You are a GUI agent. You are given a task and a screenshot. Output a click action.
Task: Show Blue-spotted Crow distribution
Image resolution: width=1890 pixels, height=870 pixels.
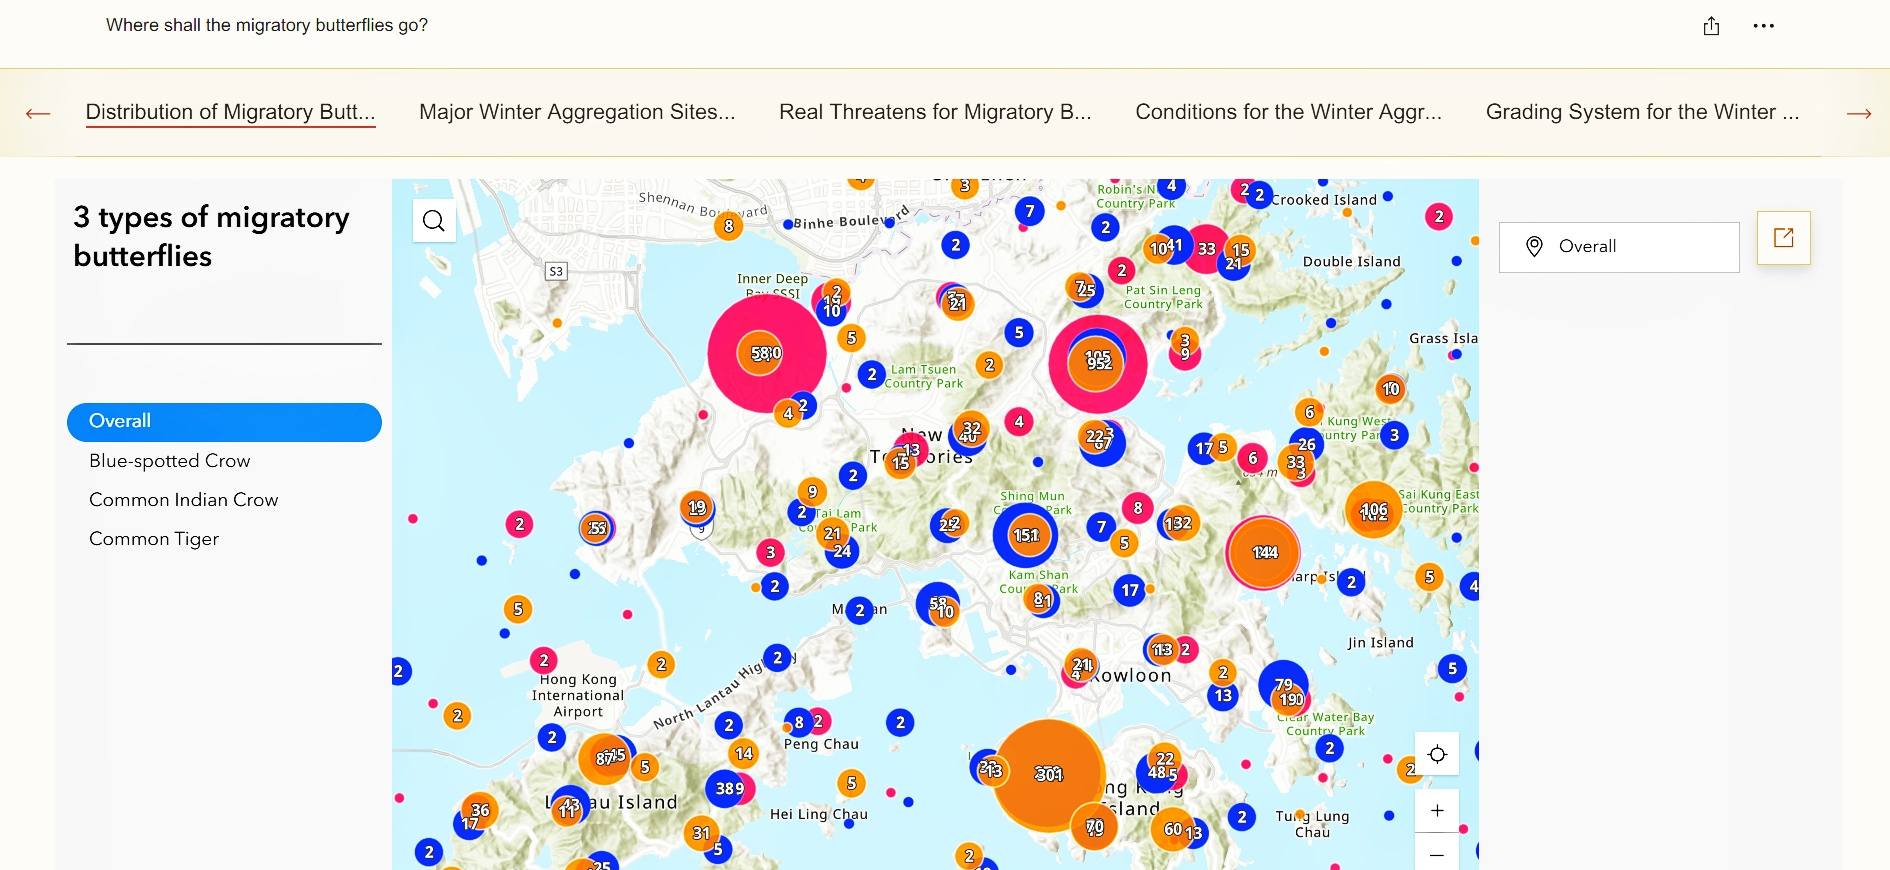coord(169,461)
